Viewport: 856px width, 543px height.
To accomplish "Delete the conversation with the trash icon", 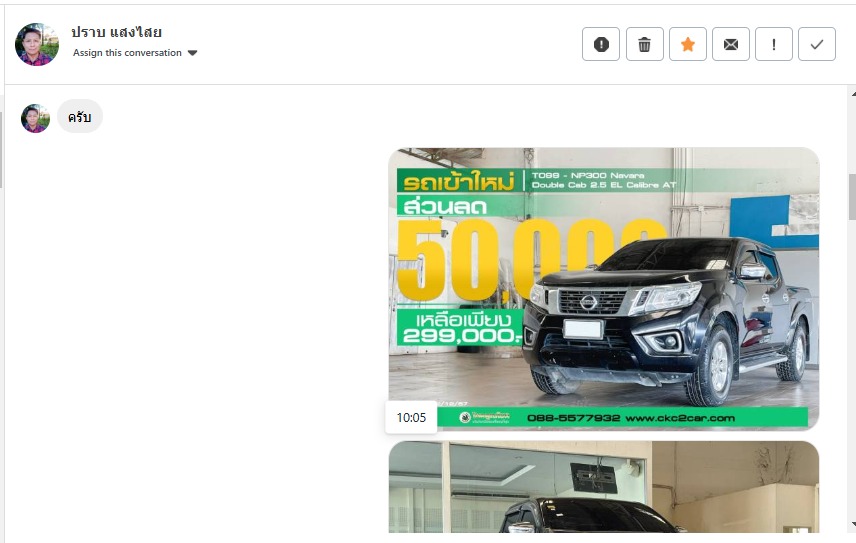I will coord(644,44).
